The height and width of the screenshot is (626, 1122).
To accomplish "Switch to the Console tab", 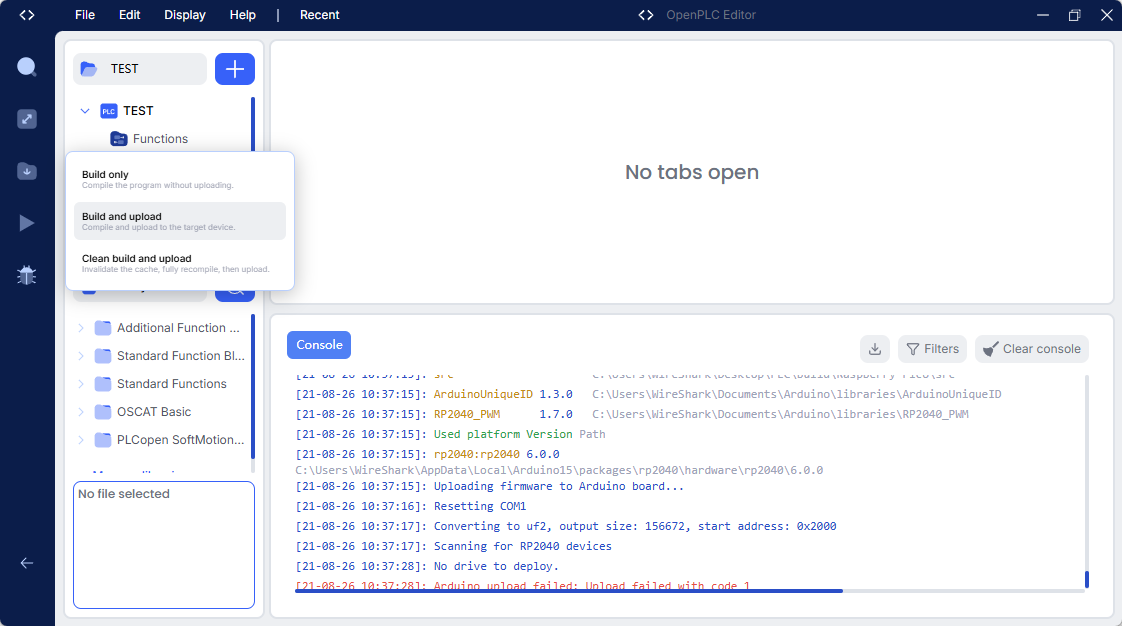I will pos(319,345).
